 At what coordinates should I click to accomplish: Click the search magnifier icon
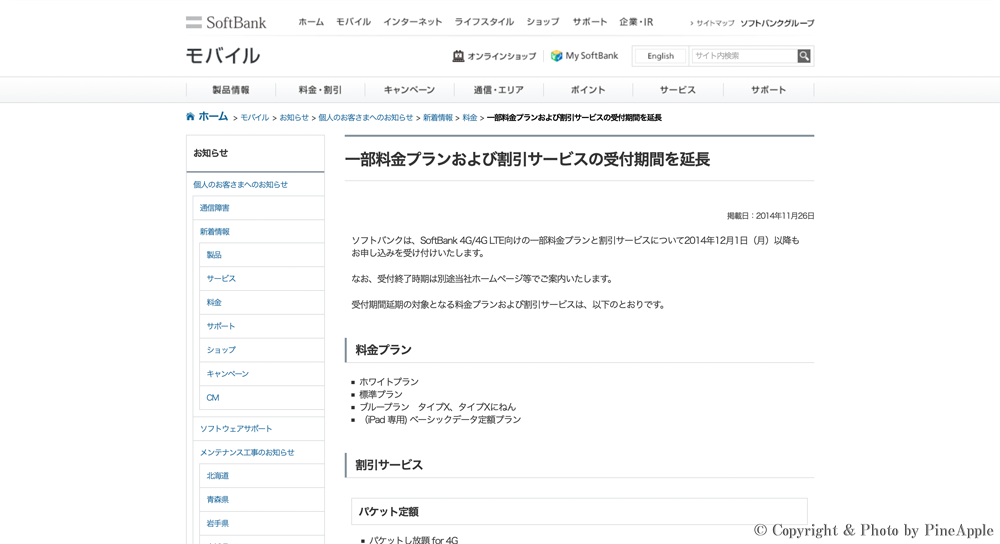pyautogui.click(x=804, y=56)
